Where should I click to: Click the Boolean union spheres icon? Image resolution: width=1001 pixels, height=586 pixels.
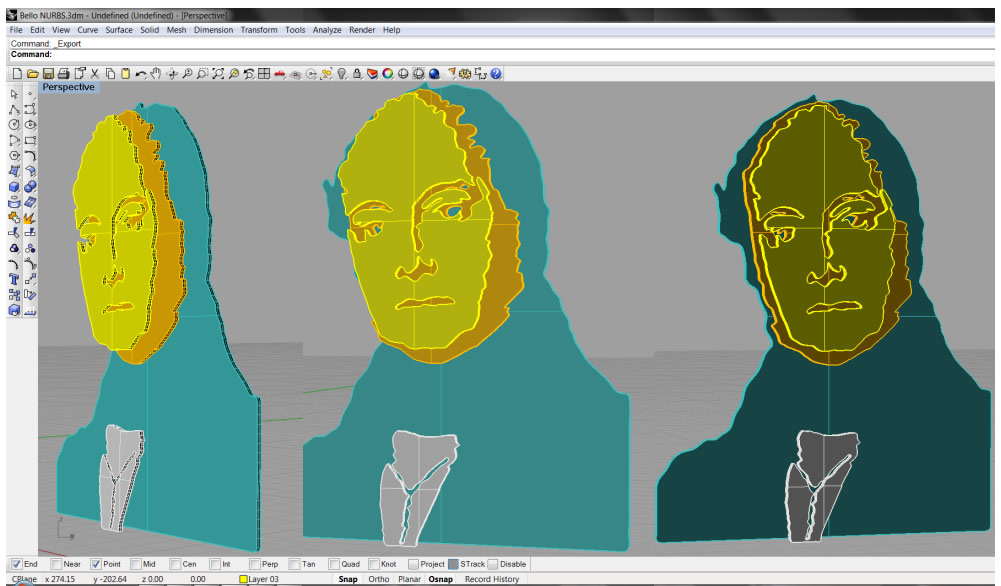tap(29, 187)
